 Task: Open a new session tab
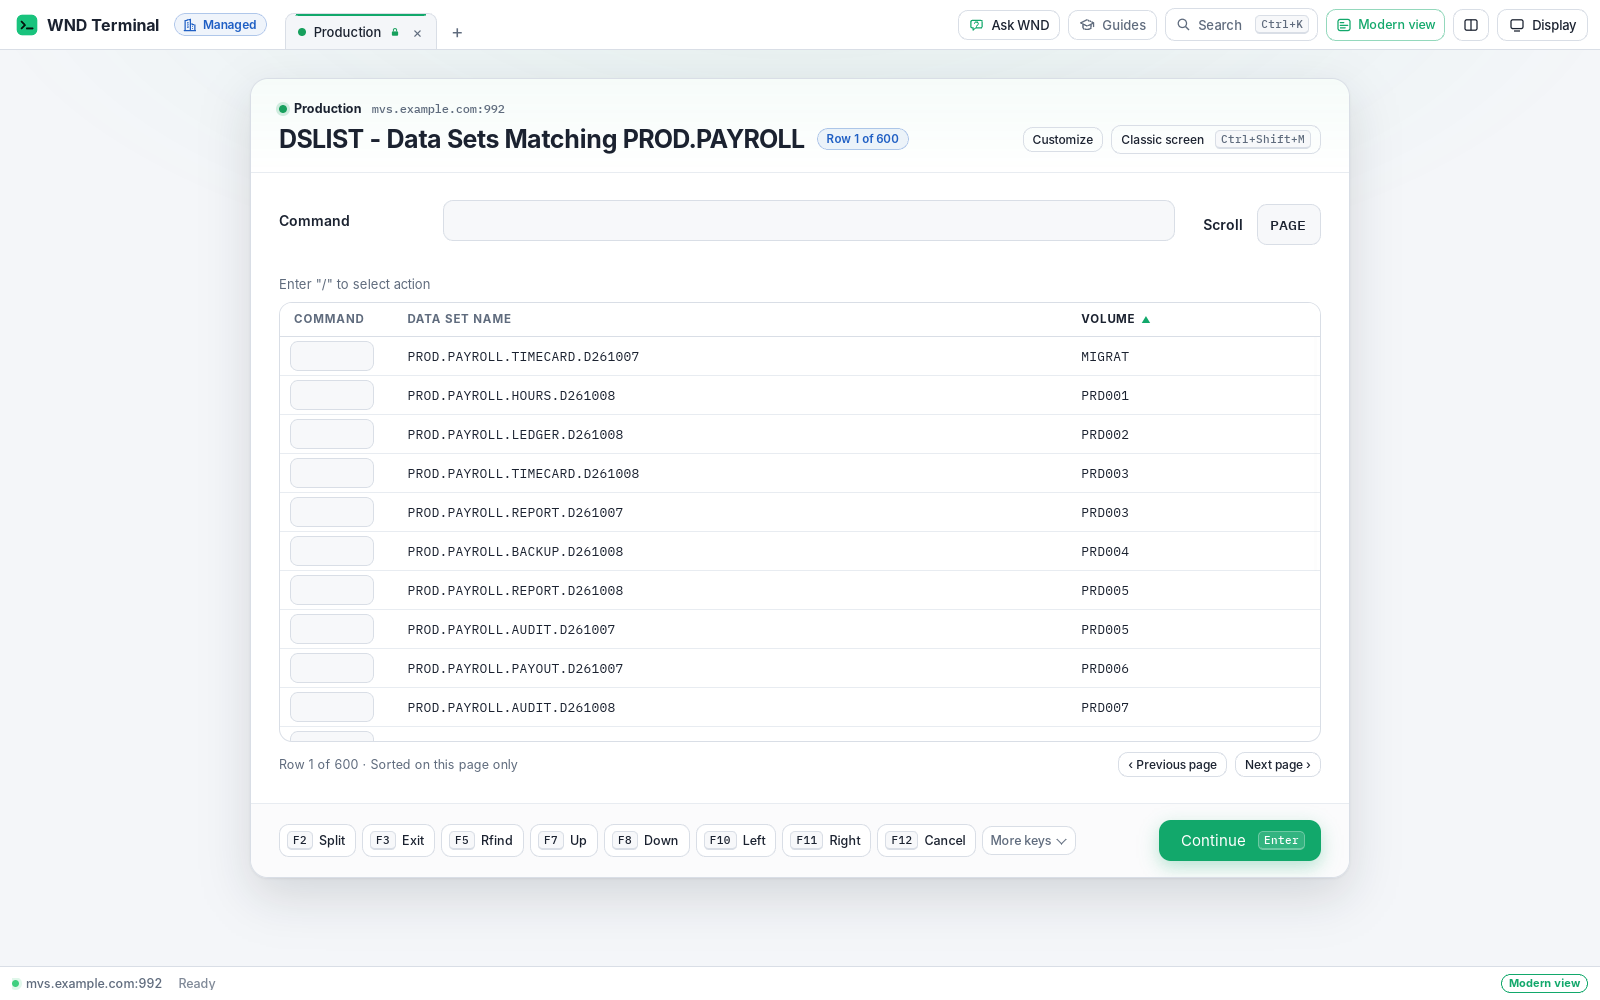(457, 33)
